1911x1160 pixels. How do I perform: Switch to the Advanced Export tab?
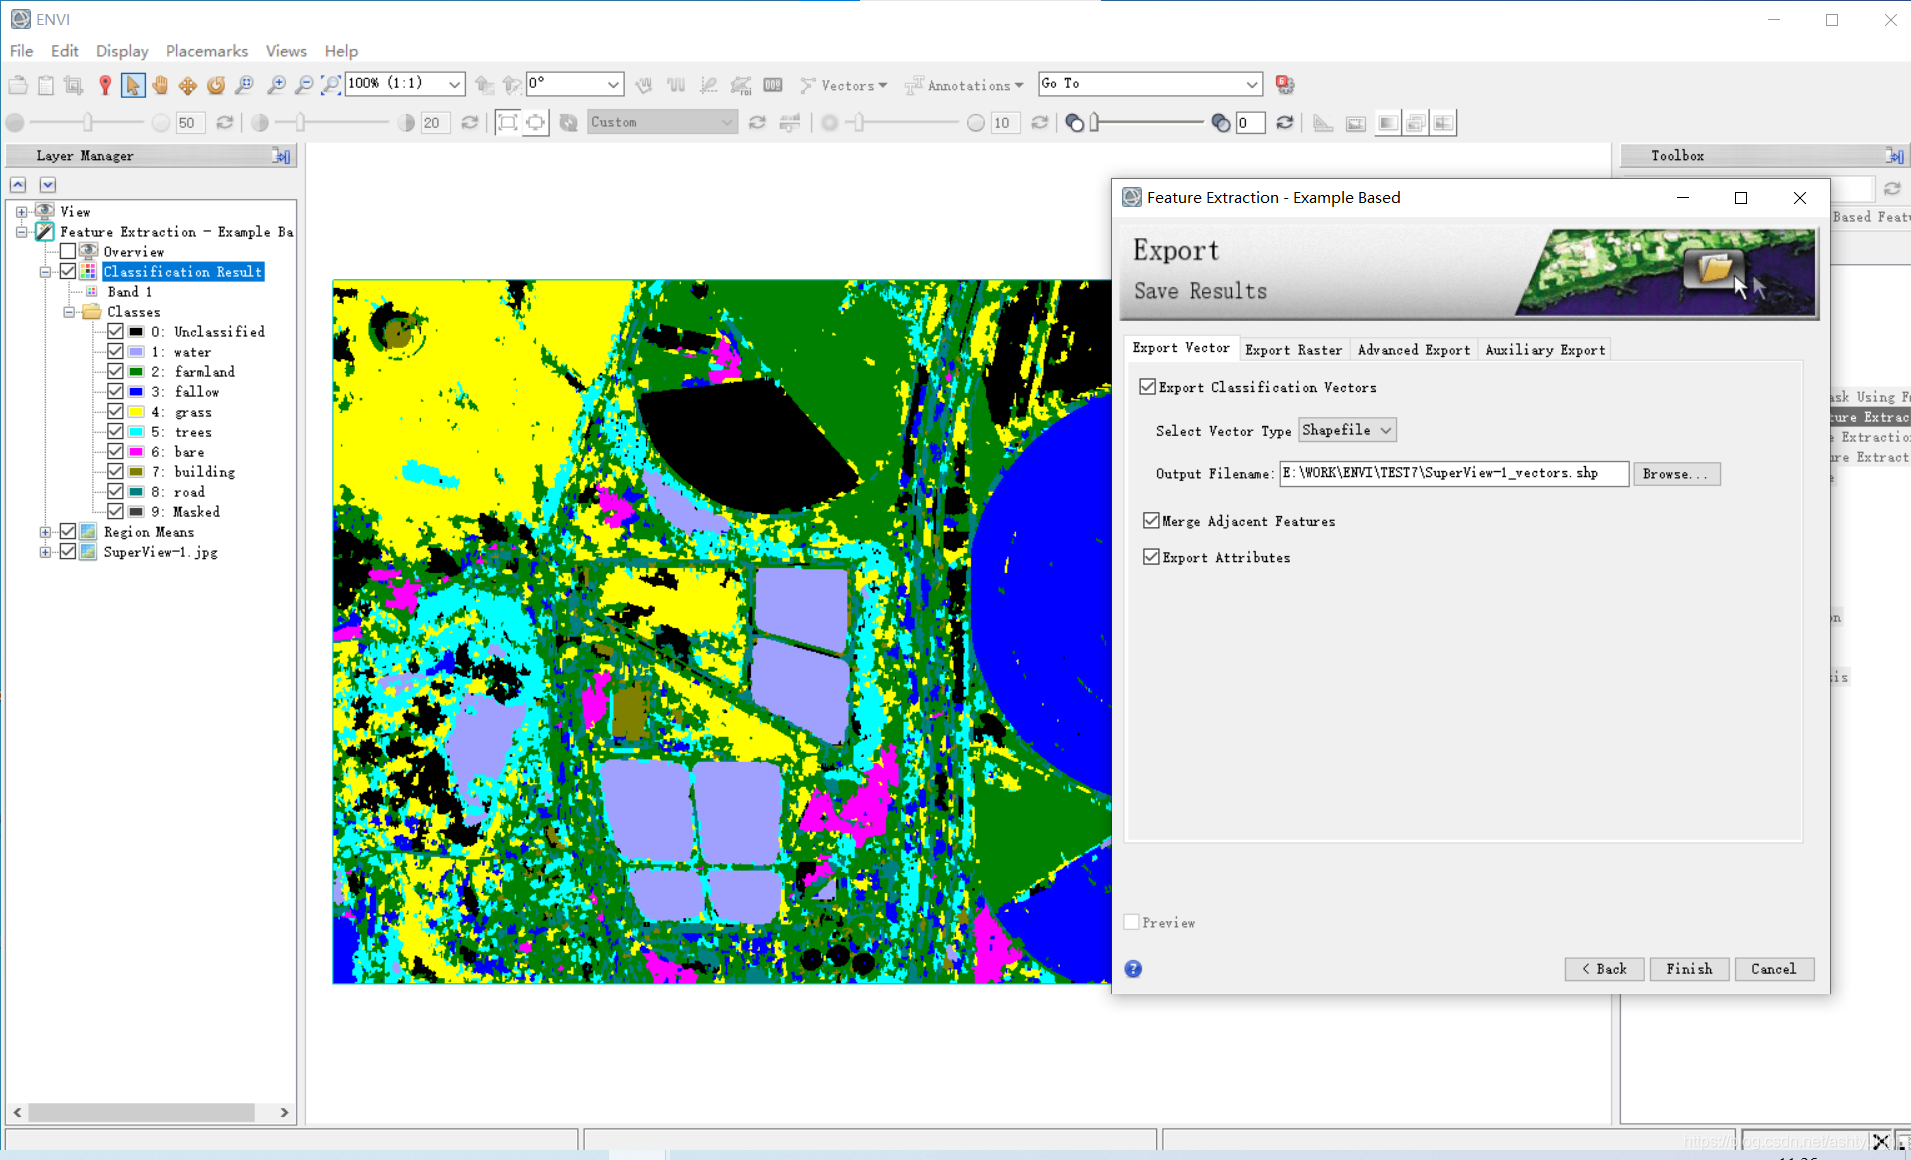point(1413,349)
